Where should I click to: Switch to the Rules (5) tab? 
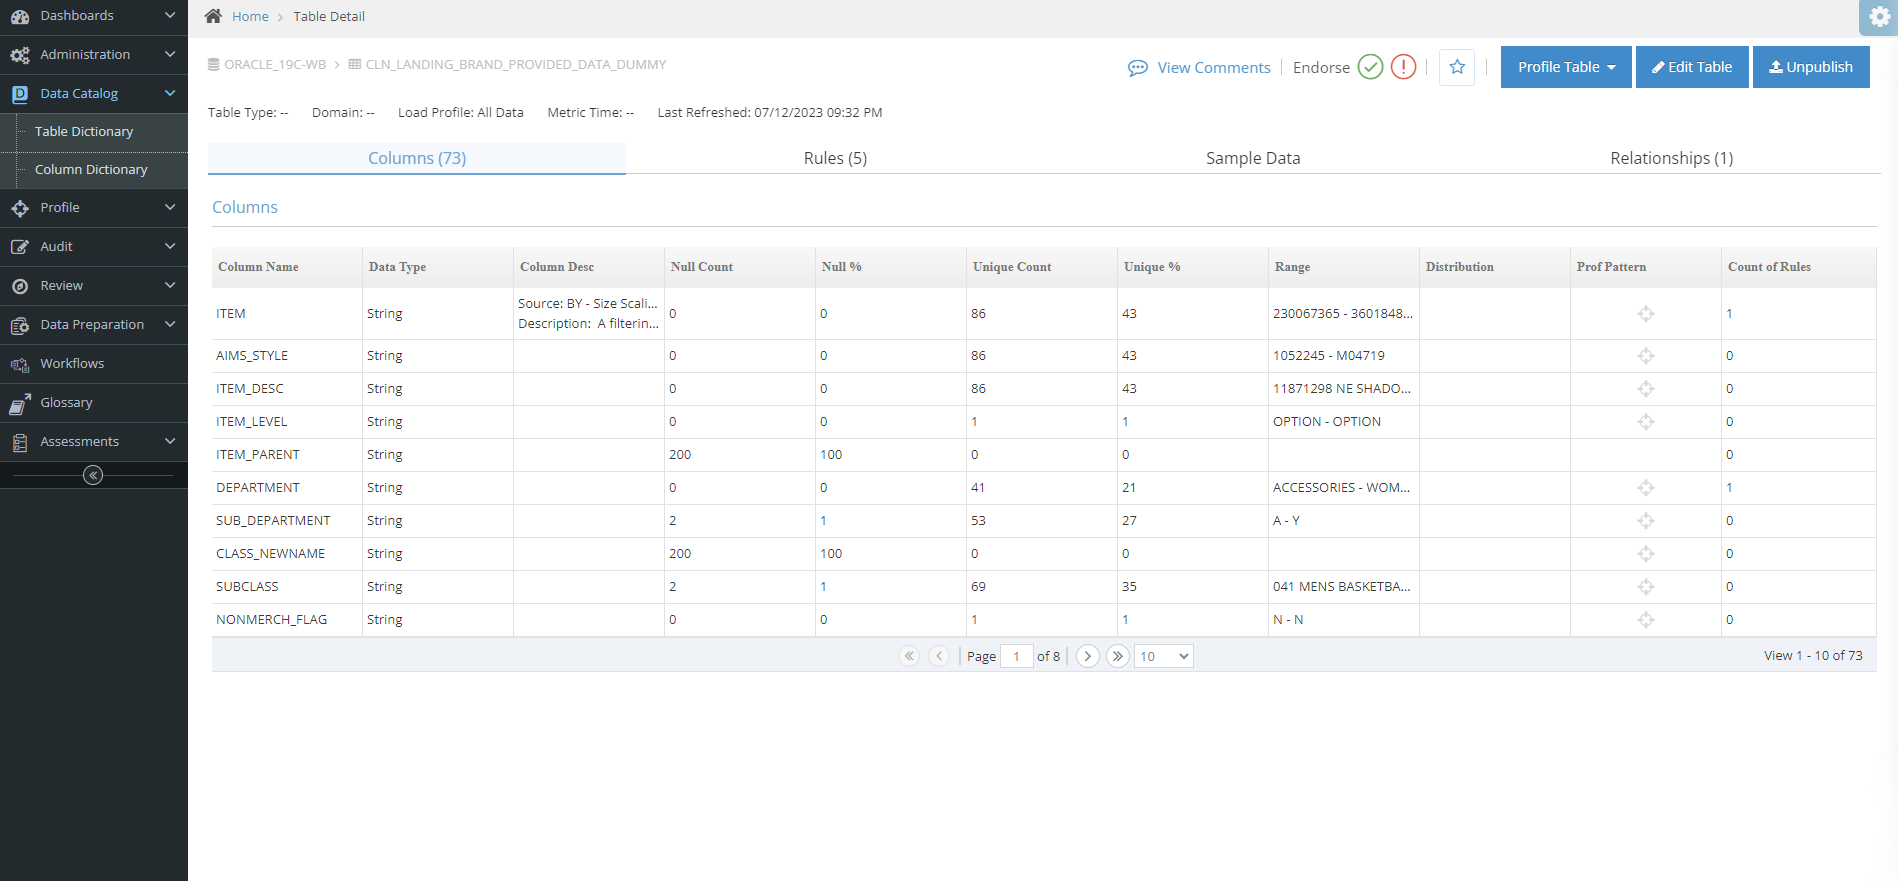[x=835, y=158]
